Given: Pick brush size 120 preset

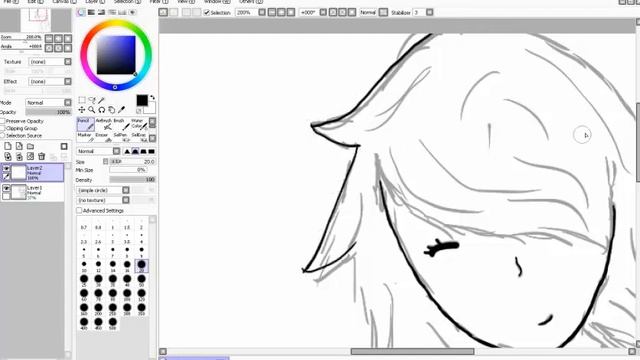Looking at the screenshot, I should coord(141,295).
